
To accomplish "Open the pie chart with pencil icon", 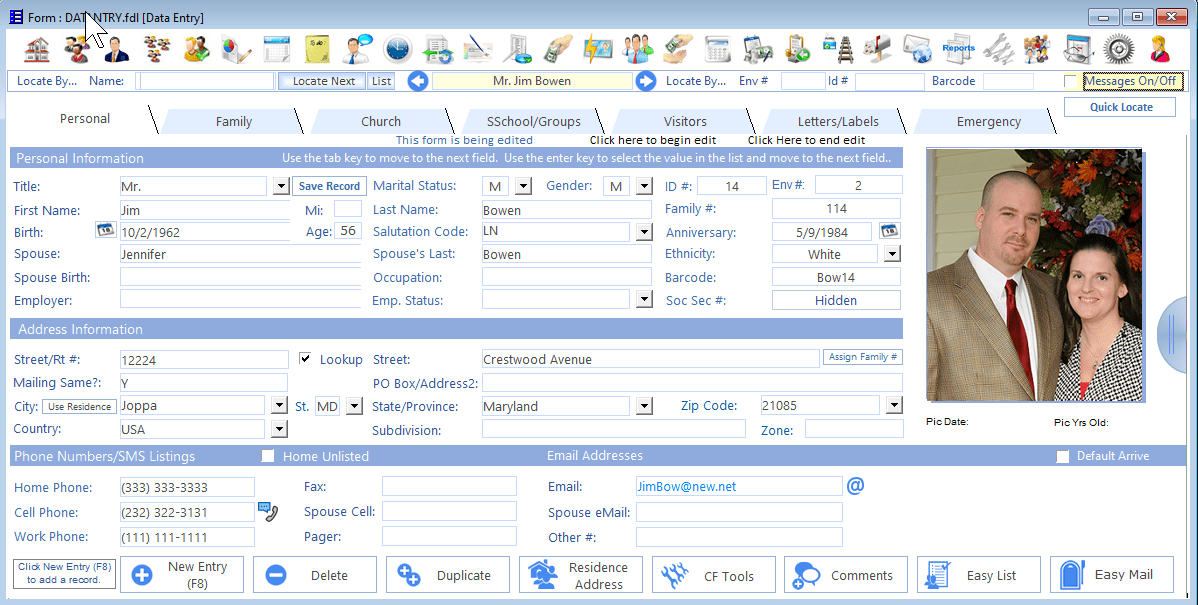I will click(236, 50).
